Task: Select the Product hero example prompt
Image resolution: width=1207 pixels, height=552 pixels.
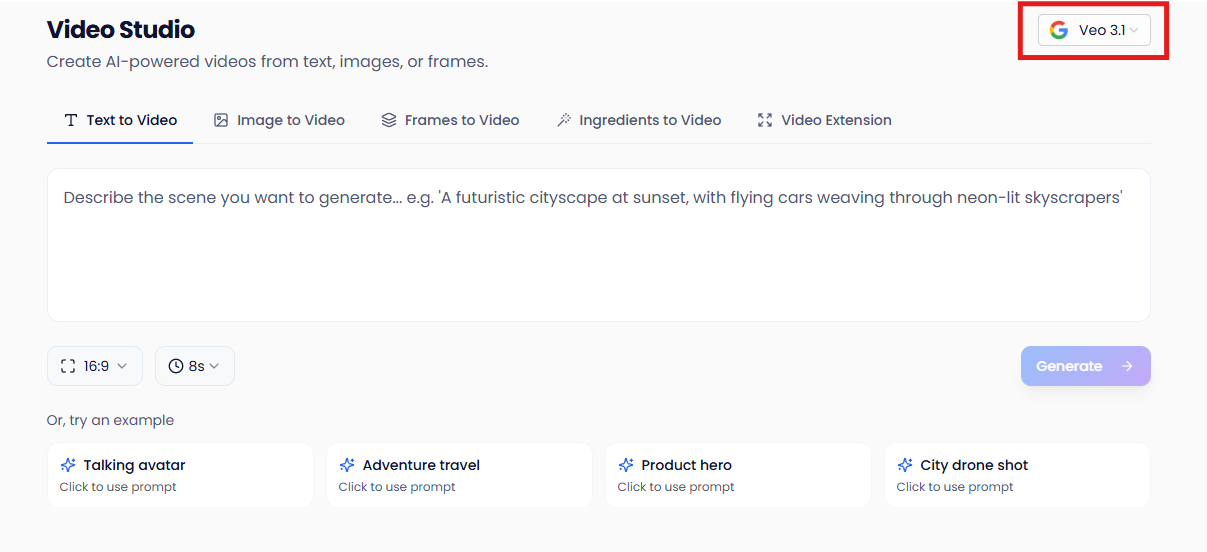Action: 733,475
